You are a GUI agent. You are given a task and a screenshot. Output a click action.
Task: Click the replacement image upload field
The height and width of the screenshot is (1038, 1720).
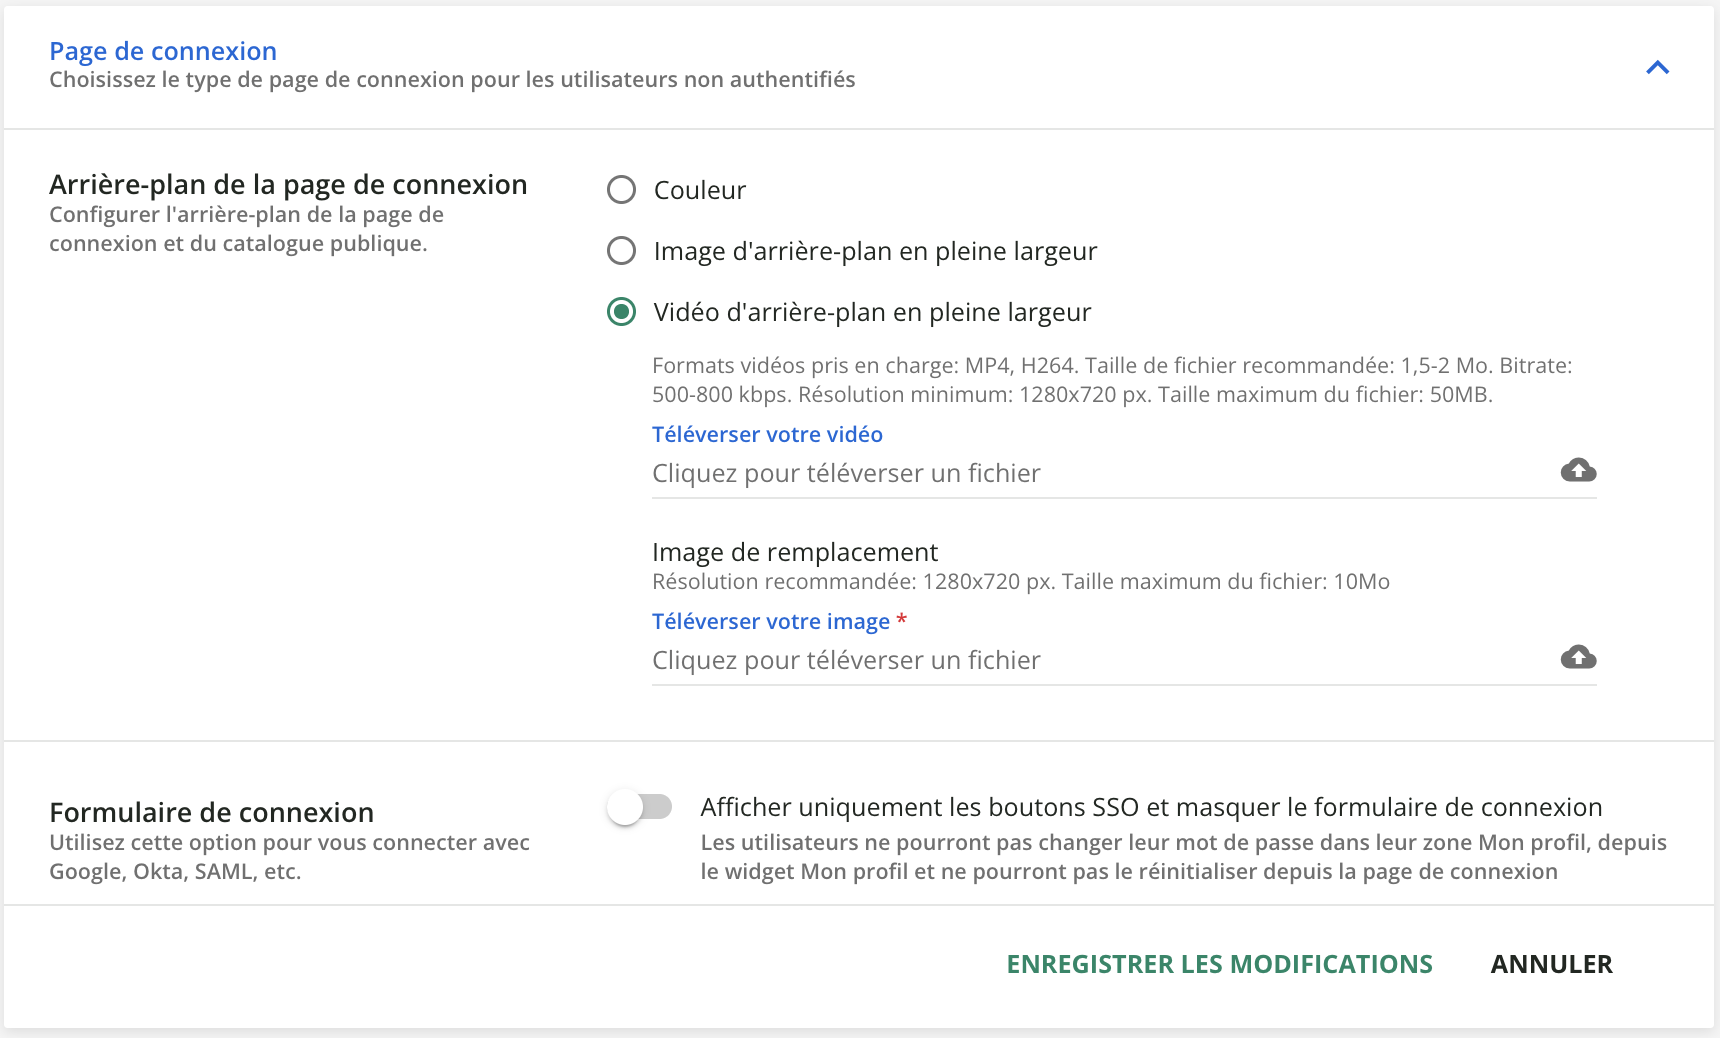tap(1000, 660)
